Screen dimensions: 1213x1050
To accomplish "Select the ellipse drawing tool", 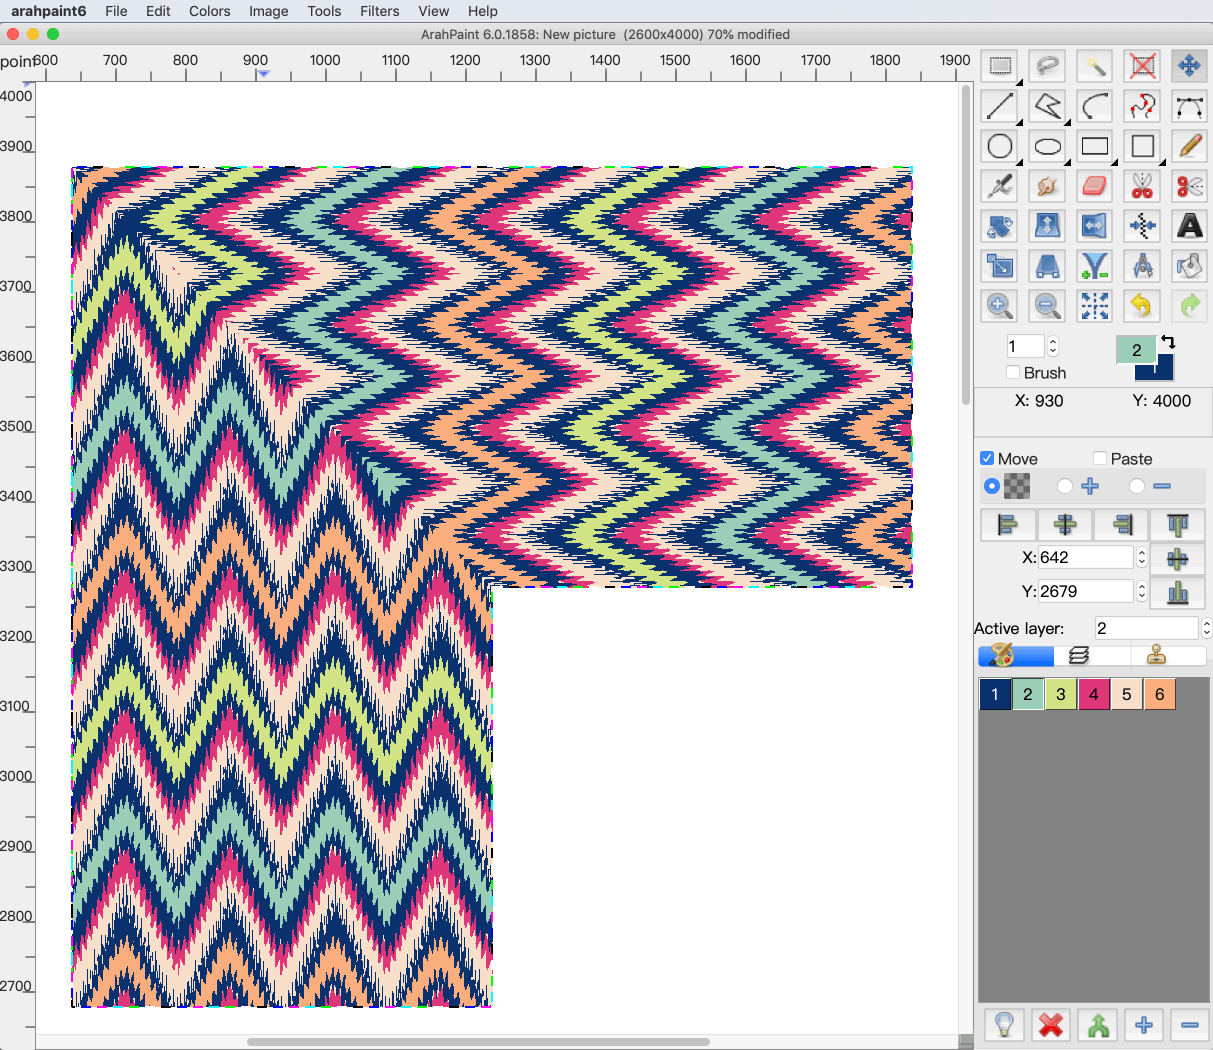I will point(1047,146).
